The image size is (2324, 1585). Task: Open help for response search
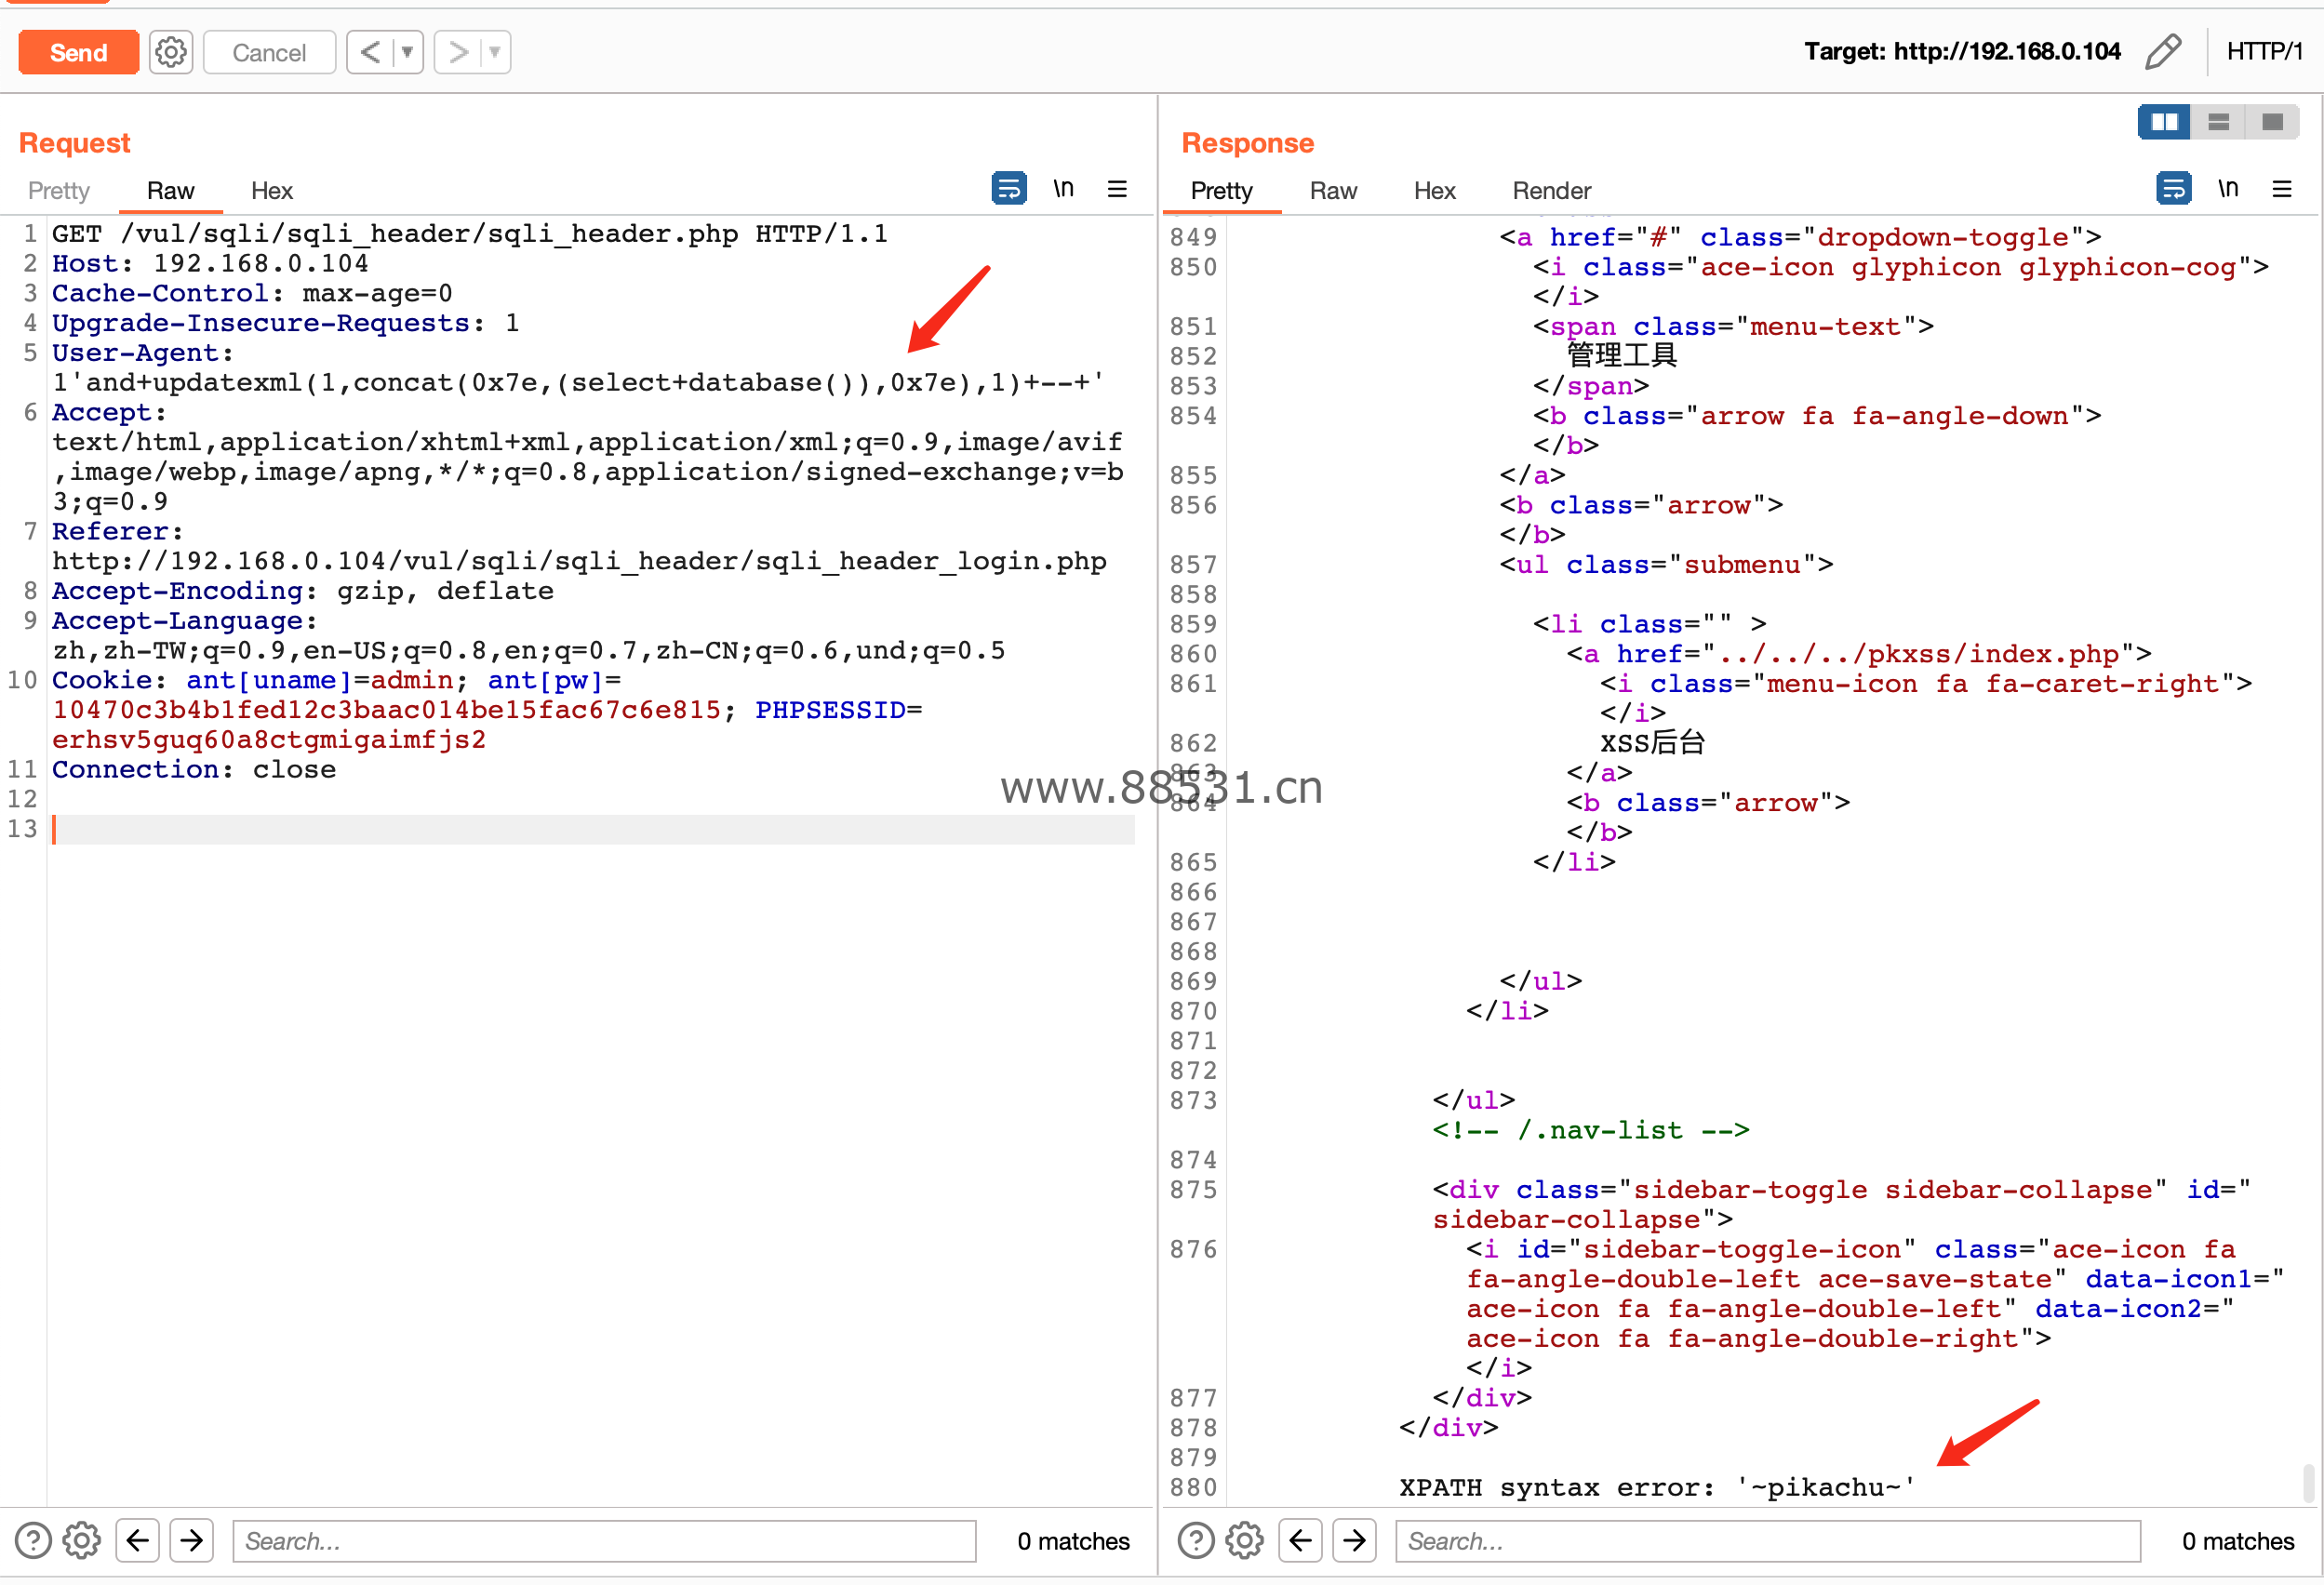click(1196, 1540)
